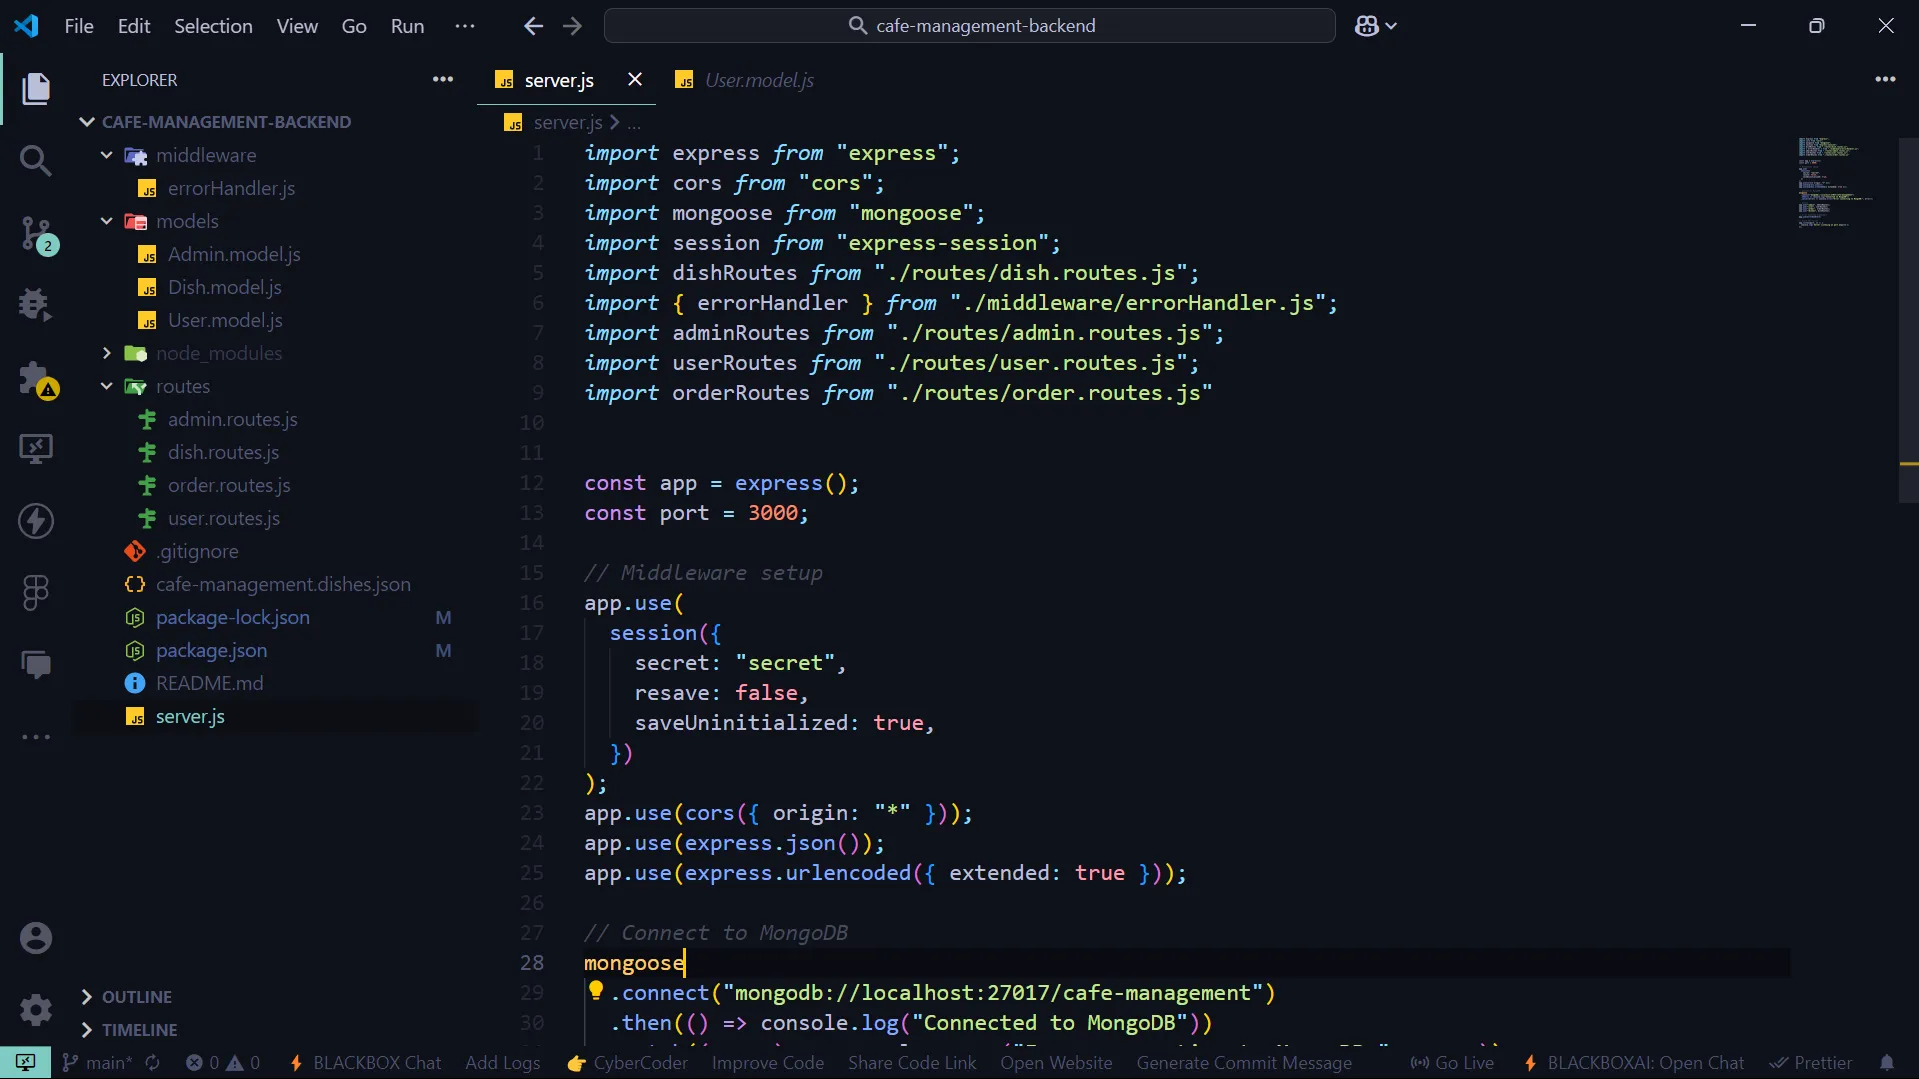The height and width of the screenshot is (1079, 1919).
Task: Click the lightbulb code action icon
Action: [596, 990]
